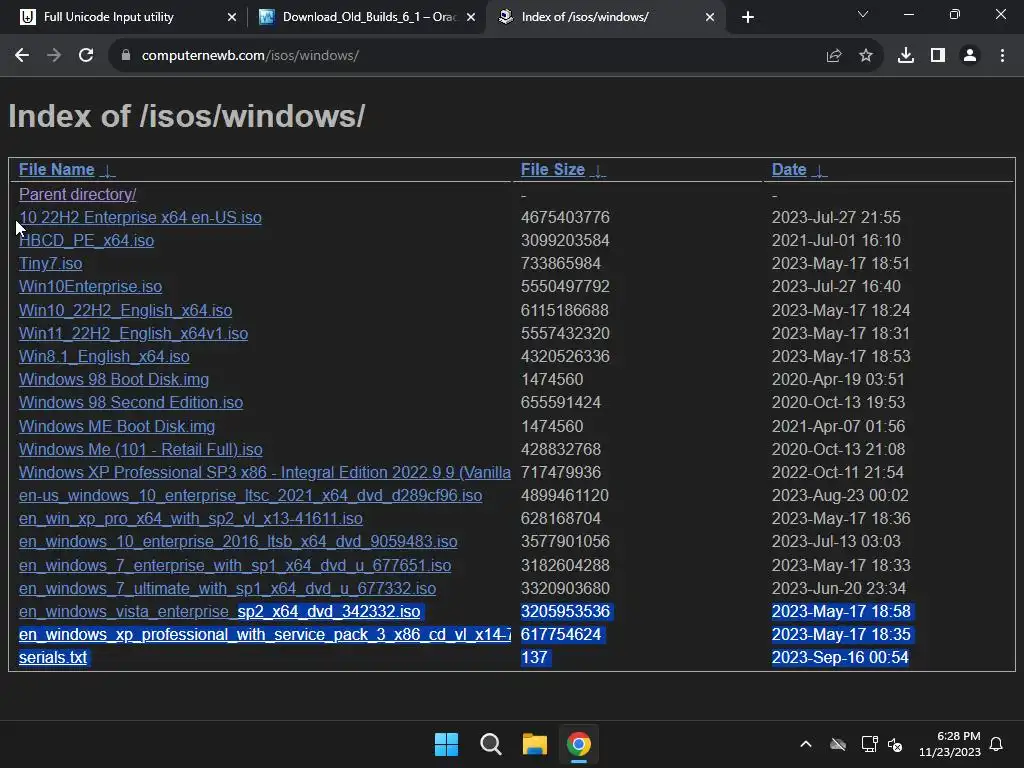Go back to the previous page
Image resolution: width=1024 pixels, height=768 pixels.
tap(22, 56)
